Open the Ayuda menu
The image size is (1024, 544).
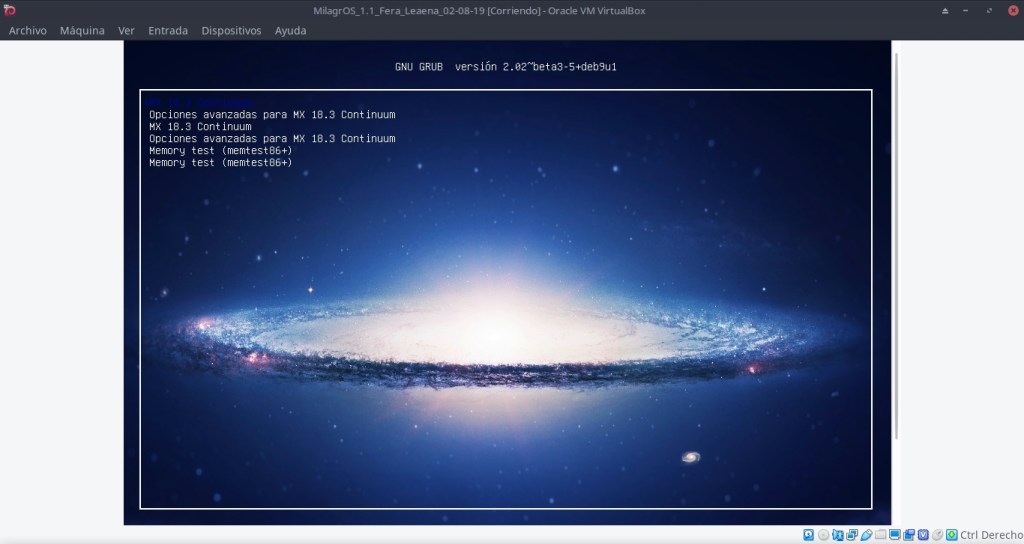(291, 31)
